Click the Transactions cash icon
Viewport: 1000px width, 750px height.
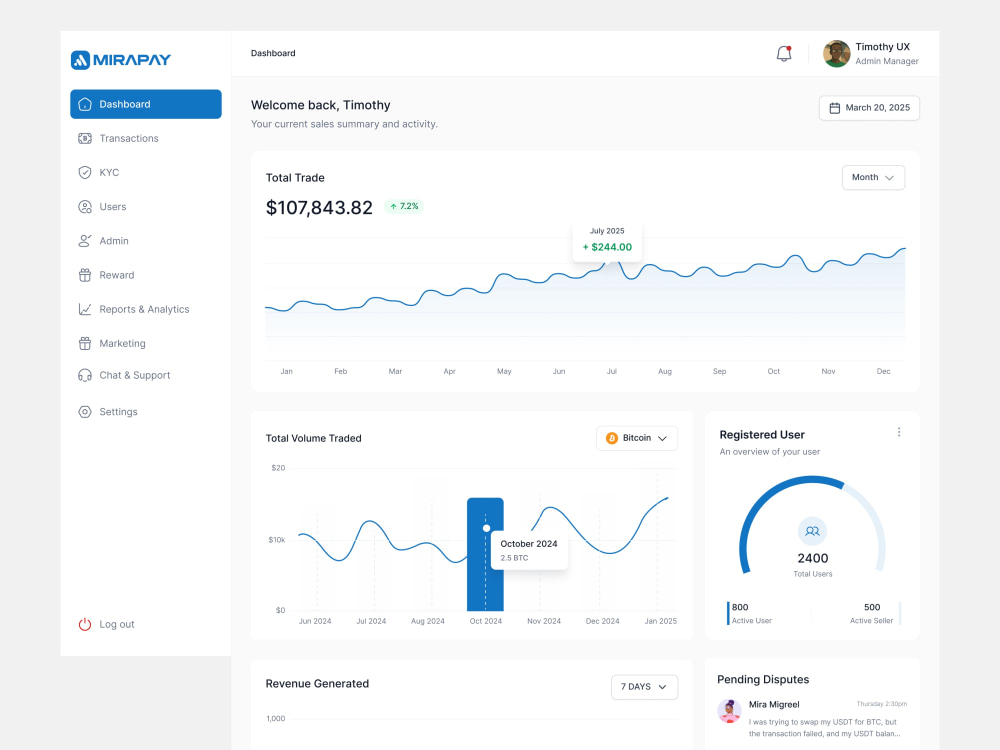click(85, 138)
